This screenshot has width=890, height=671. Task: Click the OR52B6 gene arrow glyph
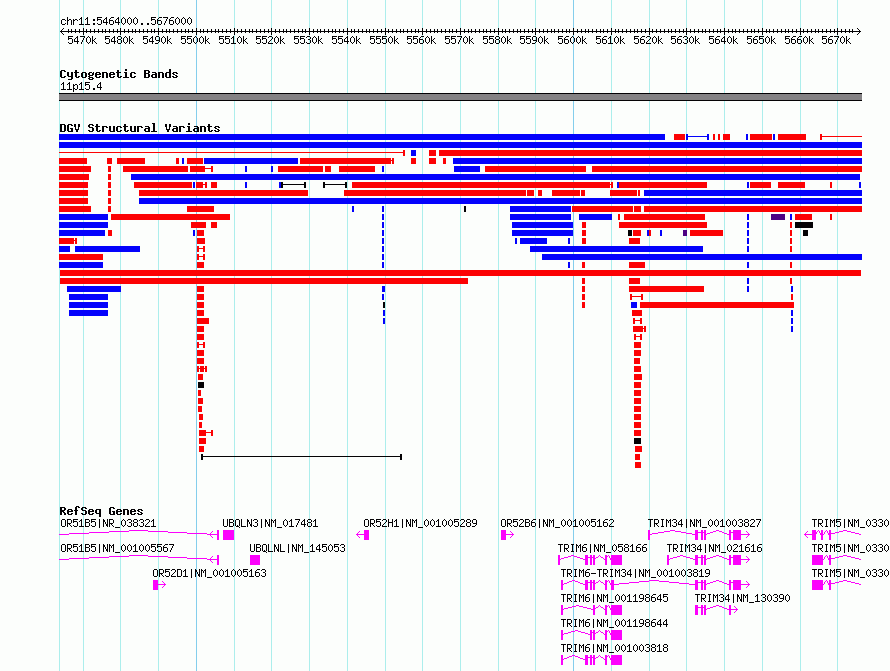(507, 535)
